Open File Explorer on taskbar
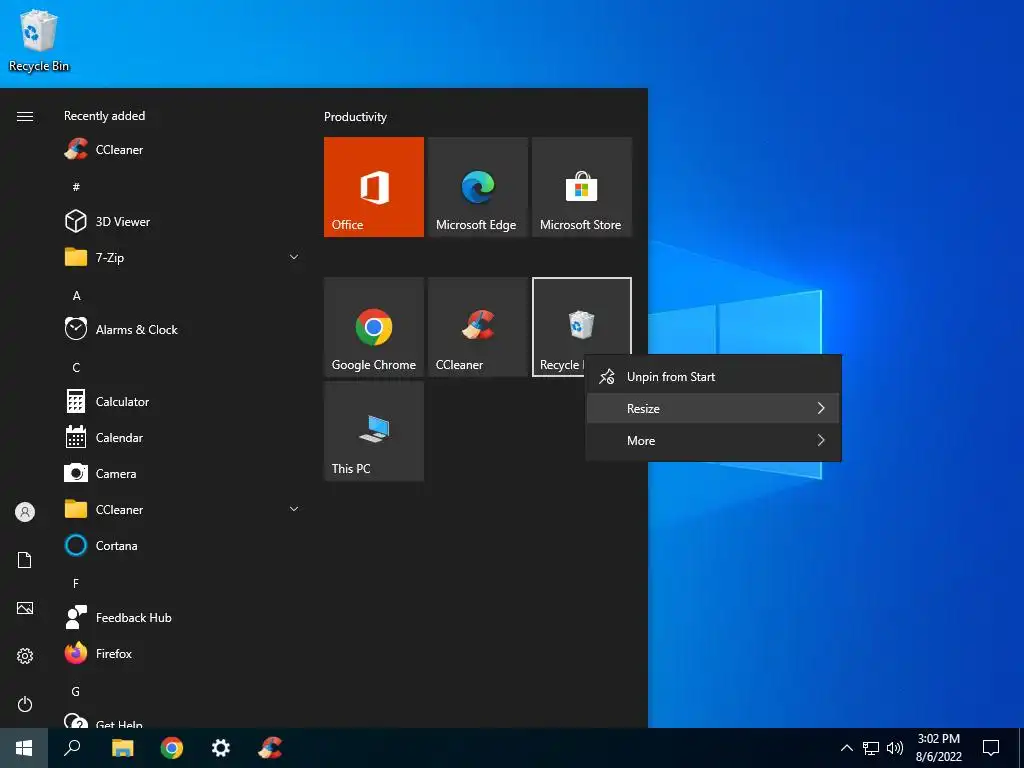1024x768 pixels. point(122,748)
